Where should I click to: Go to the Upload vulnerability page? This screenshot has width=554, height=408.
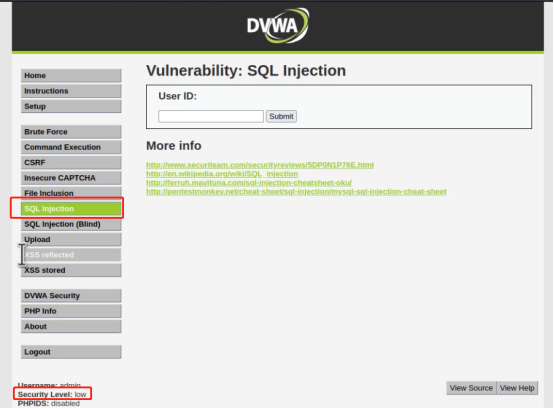pos(71,240)
